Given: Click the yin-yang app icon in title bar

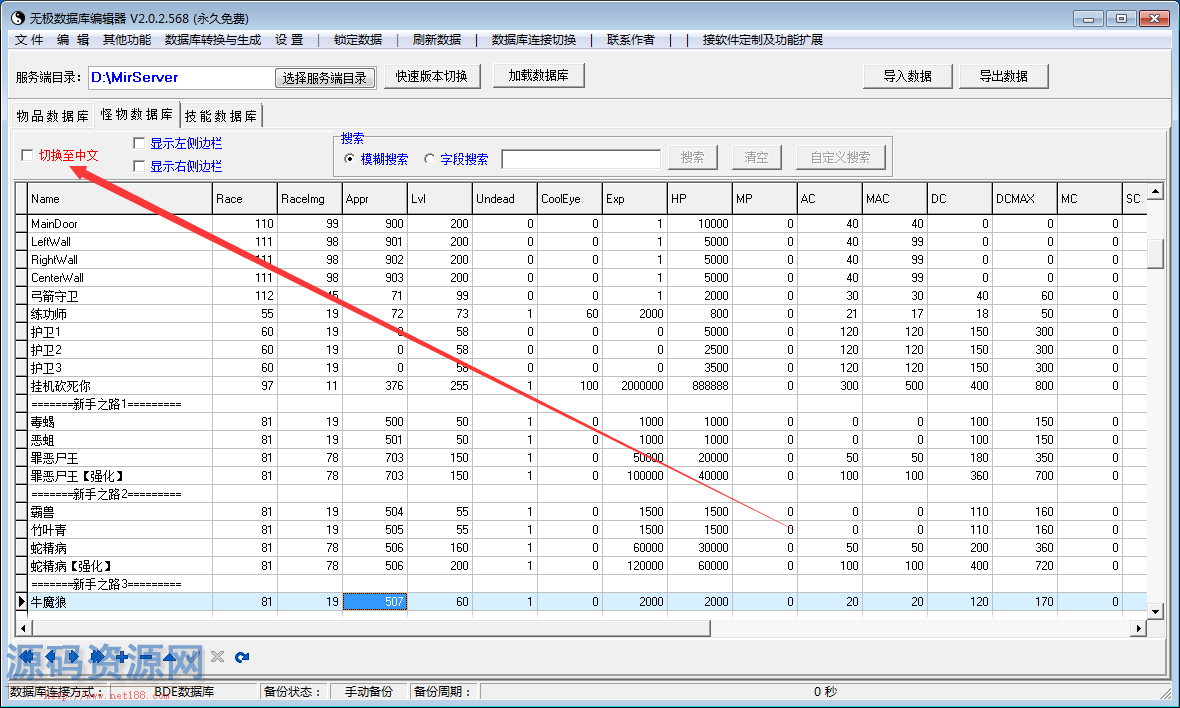Looking at the screenshot, I should pos(17,17).
